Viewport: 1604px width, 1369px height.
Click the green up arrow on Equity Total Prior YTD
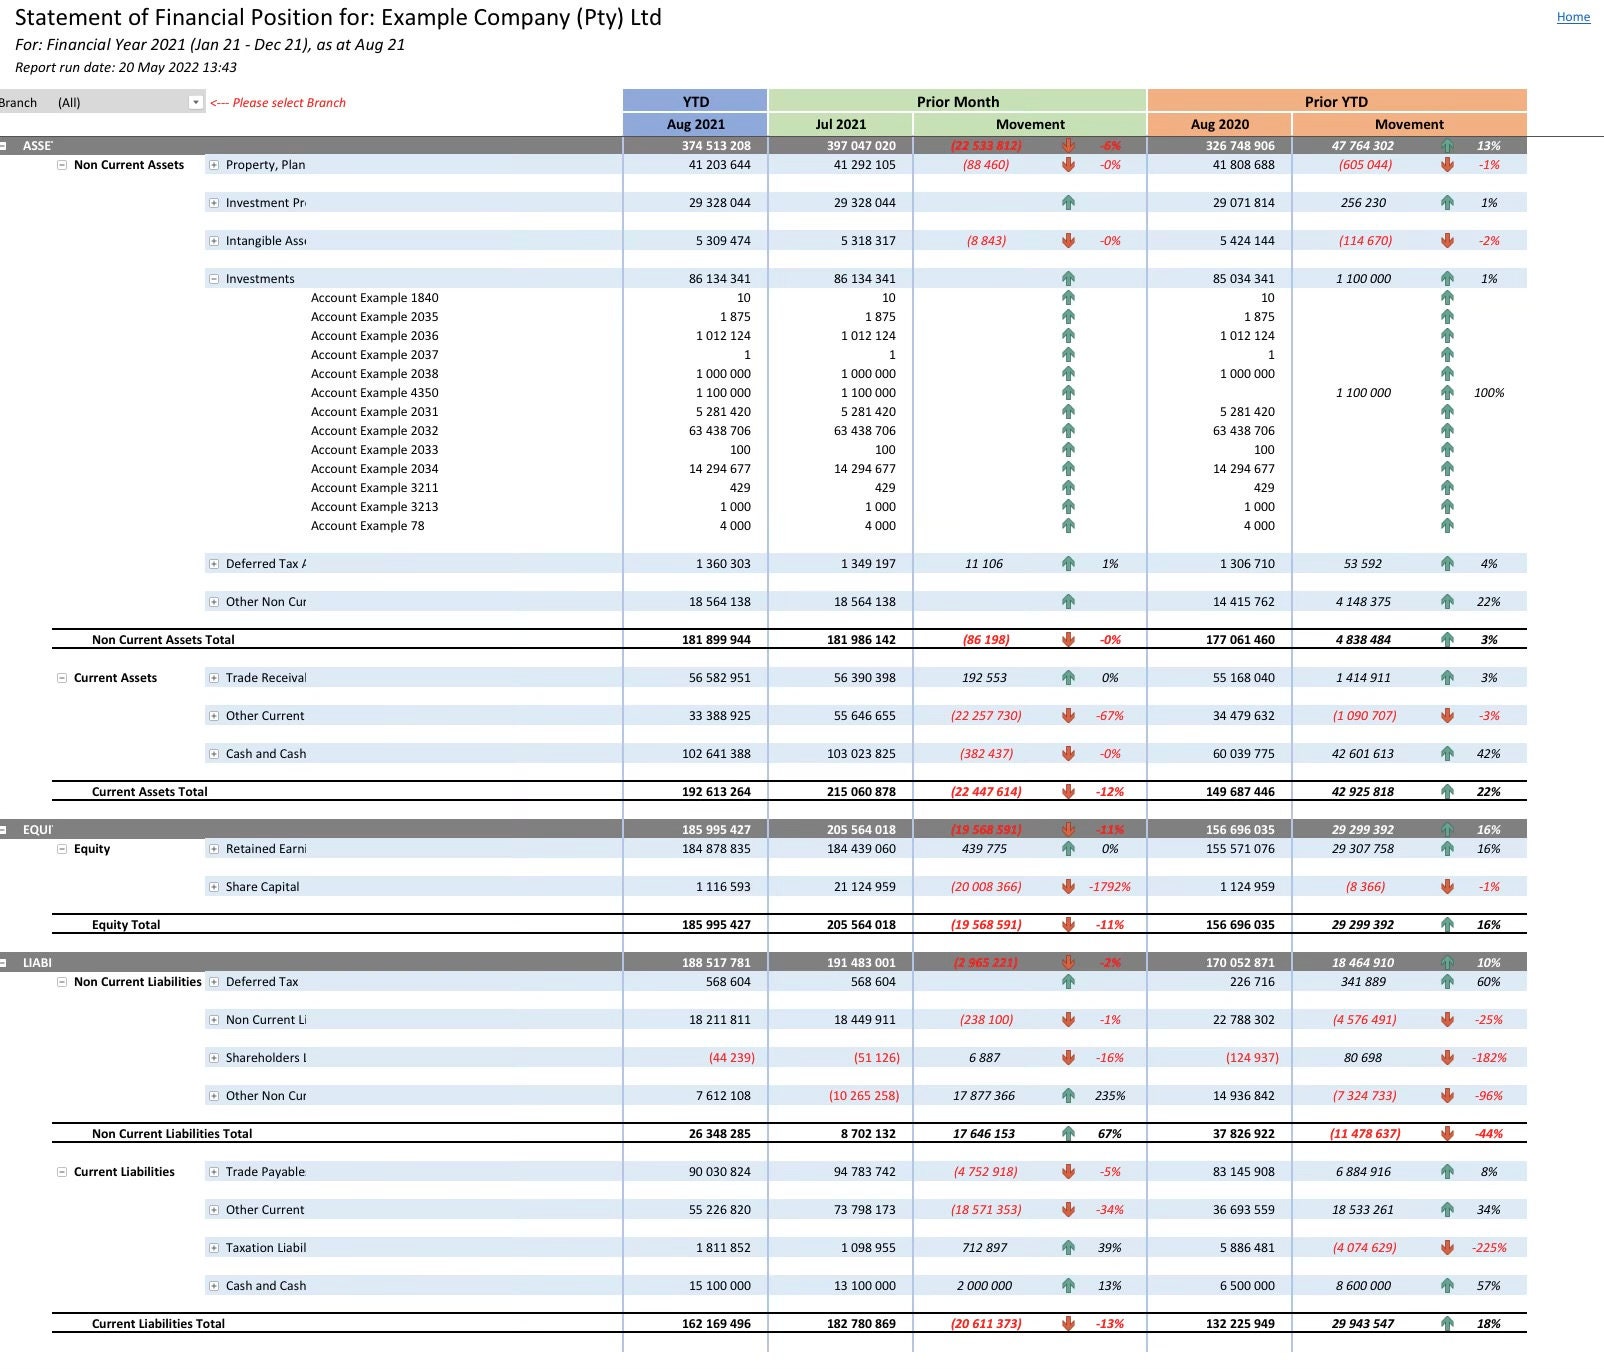click(1446, 925)
